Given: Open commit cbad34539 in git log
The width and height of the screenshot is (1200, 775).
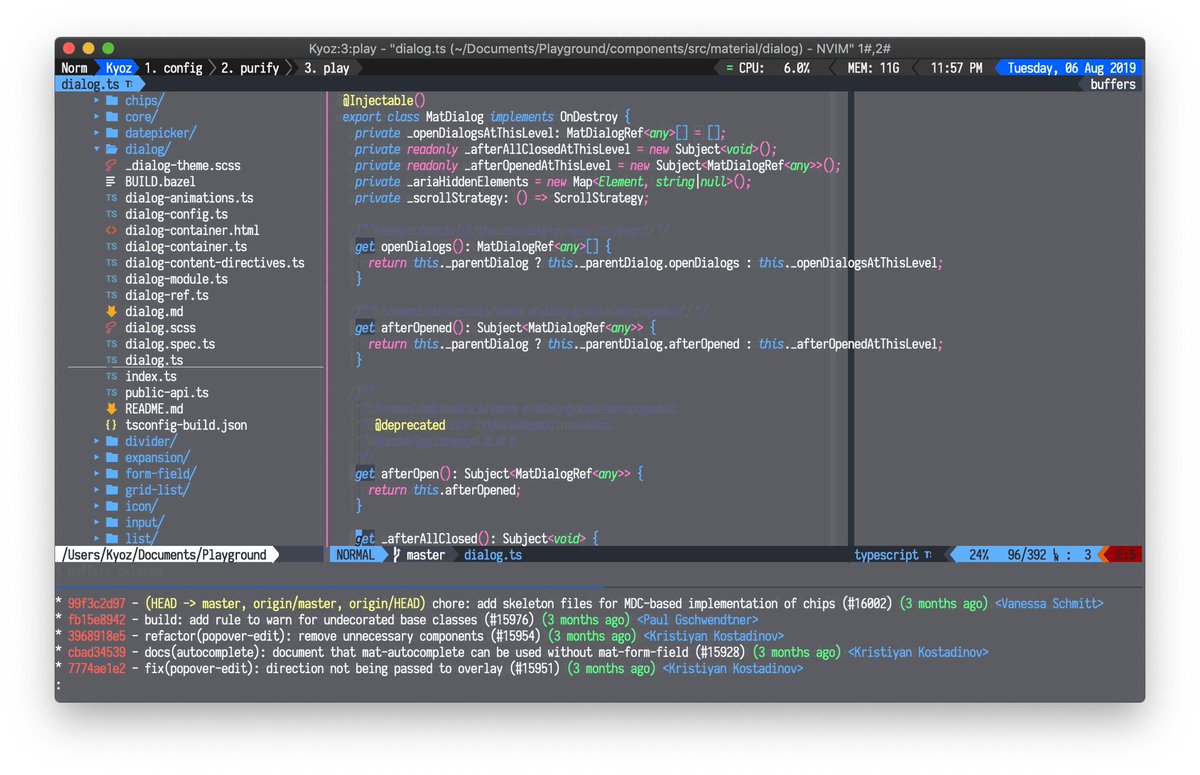Looking at the screenshot, I should coord(97,652).
